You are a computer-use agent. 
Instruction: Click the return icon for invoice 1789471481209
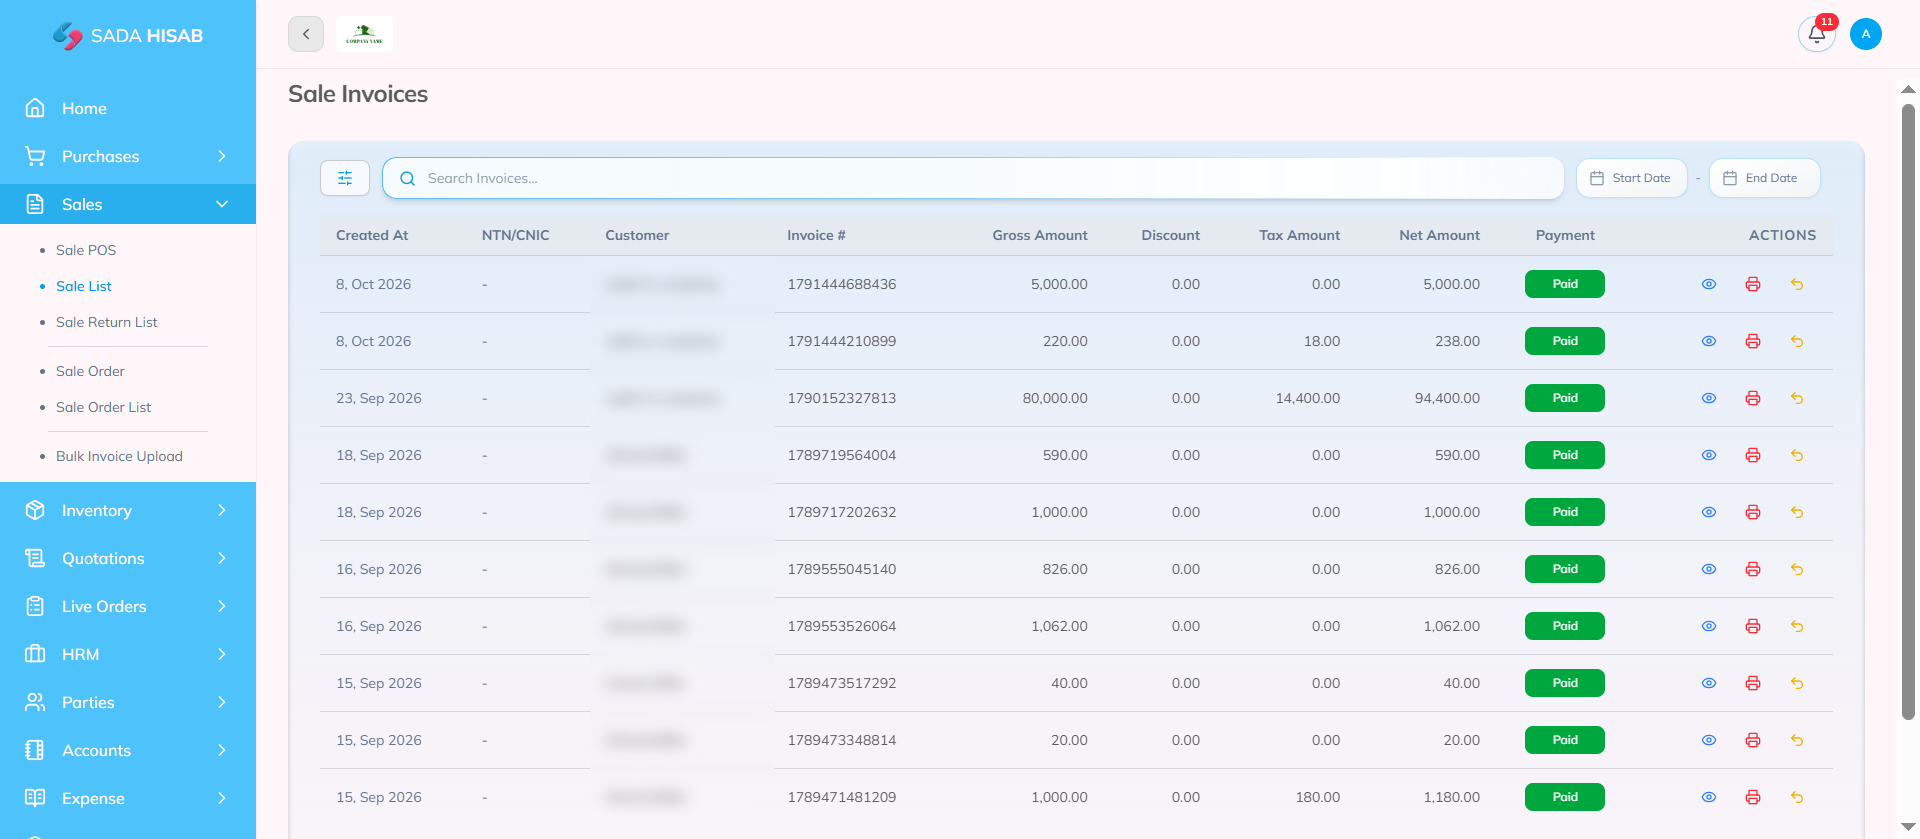coord(1797,797)
